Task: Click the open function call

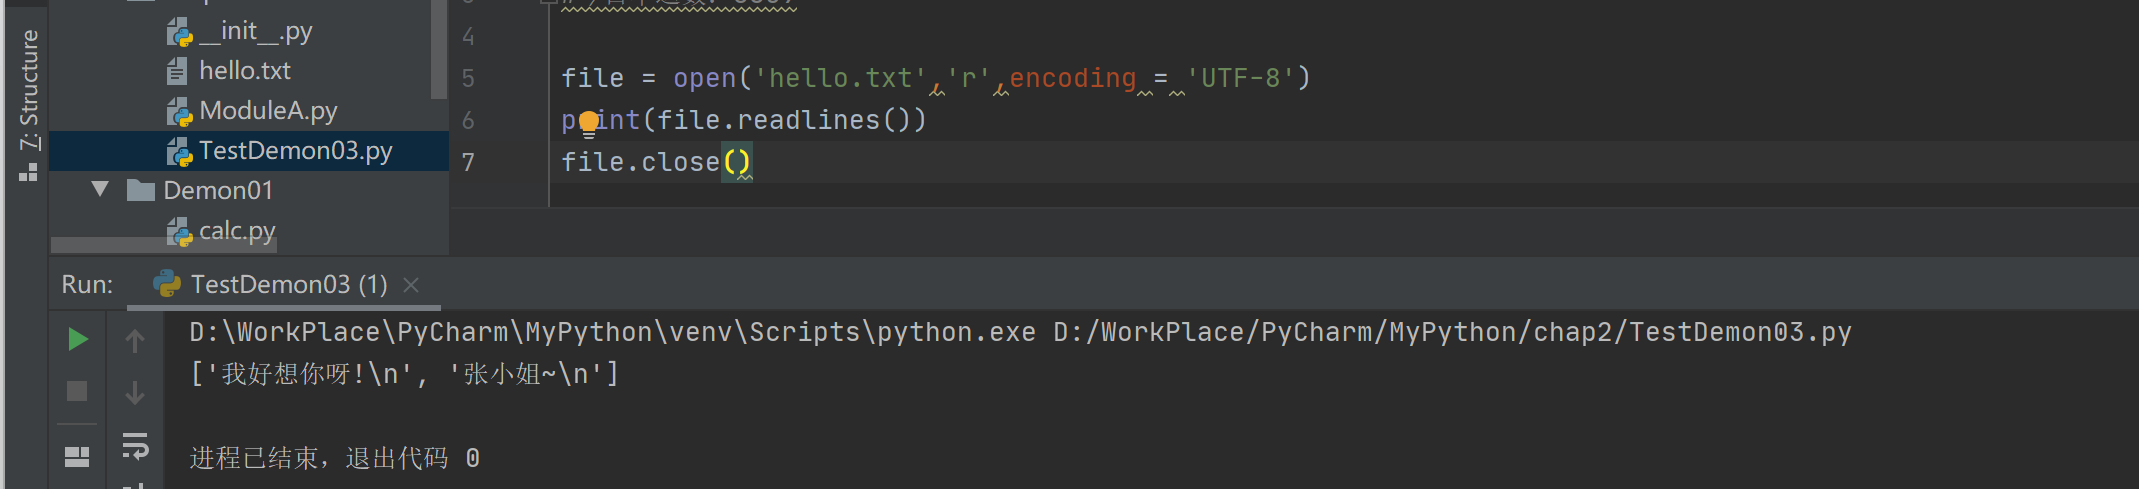Action: click(x=704, y=78)
